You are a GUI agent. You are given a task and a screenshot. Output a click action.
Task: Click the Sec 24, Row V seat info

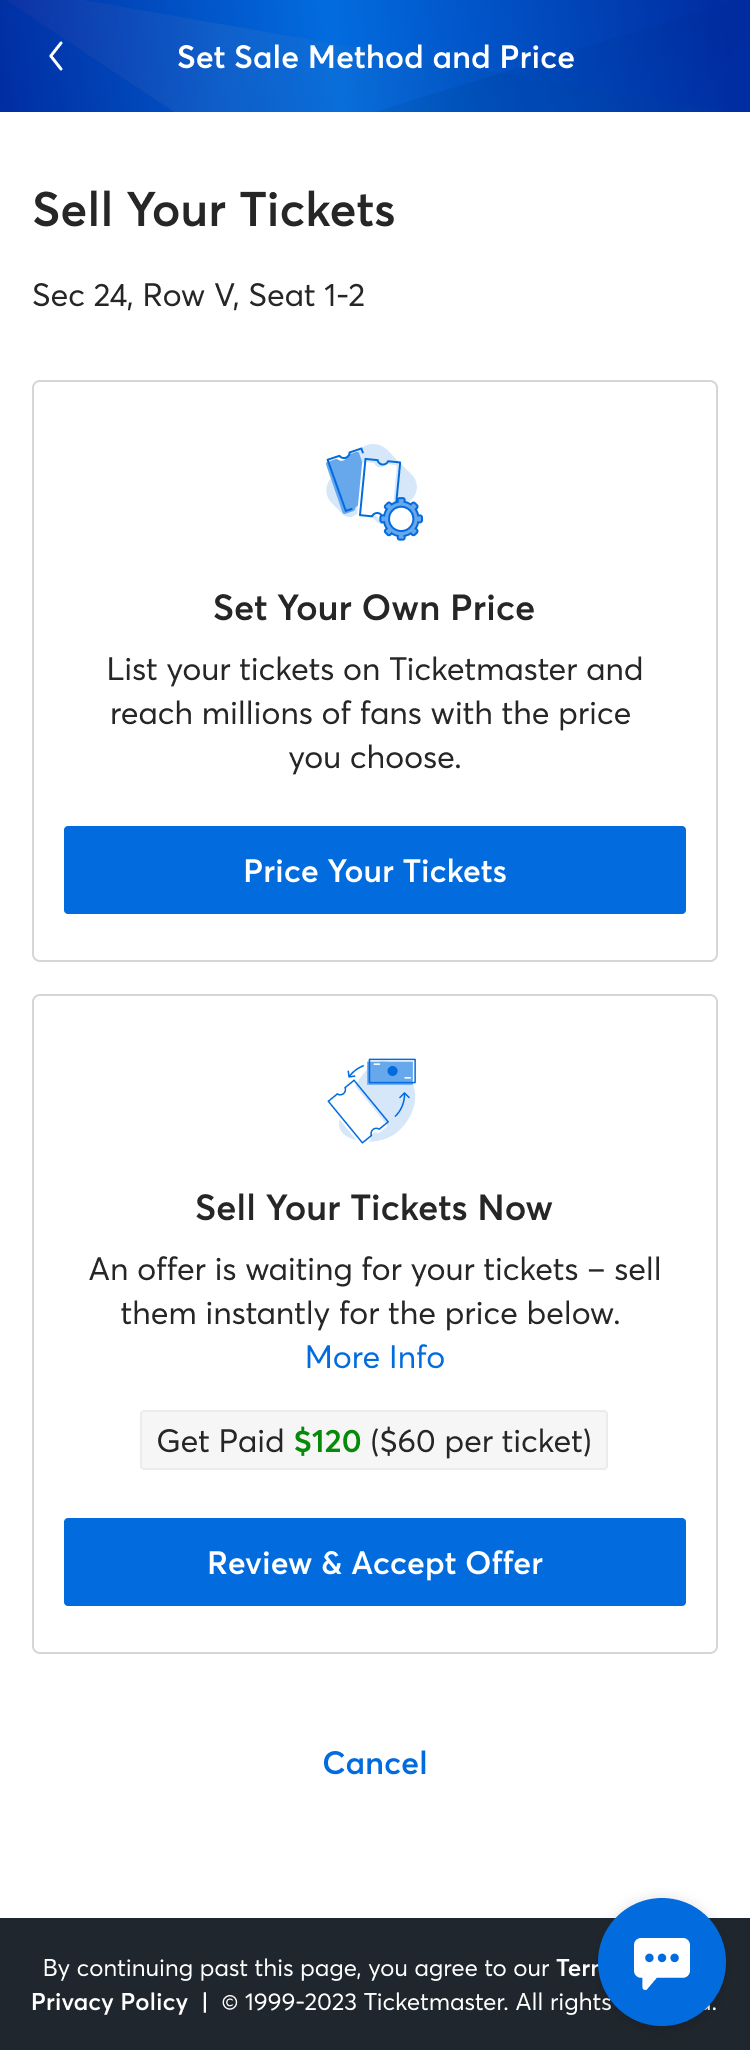click(x=199, y=295)
